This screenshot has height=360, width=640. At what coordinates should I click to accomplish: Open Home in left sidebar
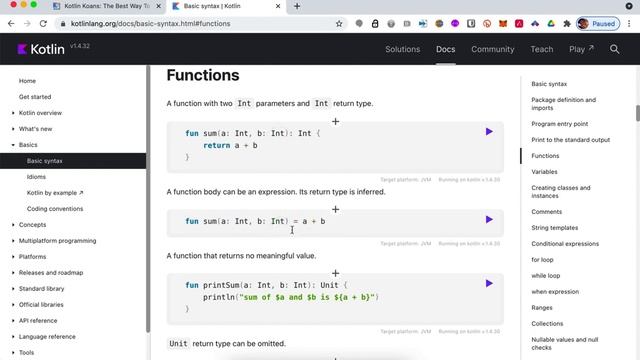coord(27,81)
